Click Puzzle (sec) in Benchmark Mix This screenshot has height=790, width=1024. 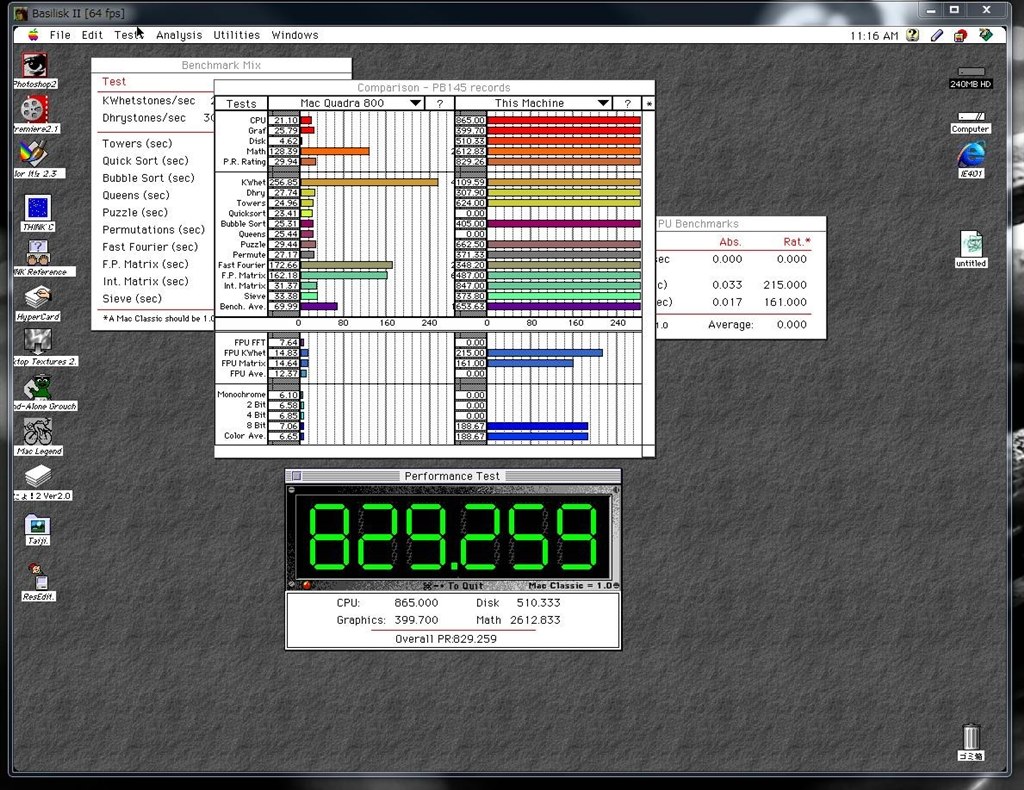click(x=135, y=212)
